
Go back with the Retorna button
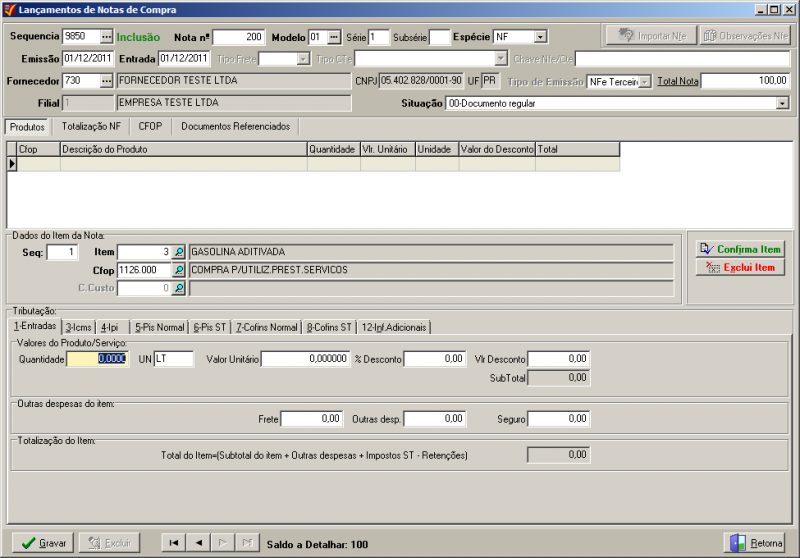[755, 543]
